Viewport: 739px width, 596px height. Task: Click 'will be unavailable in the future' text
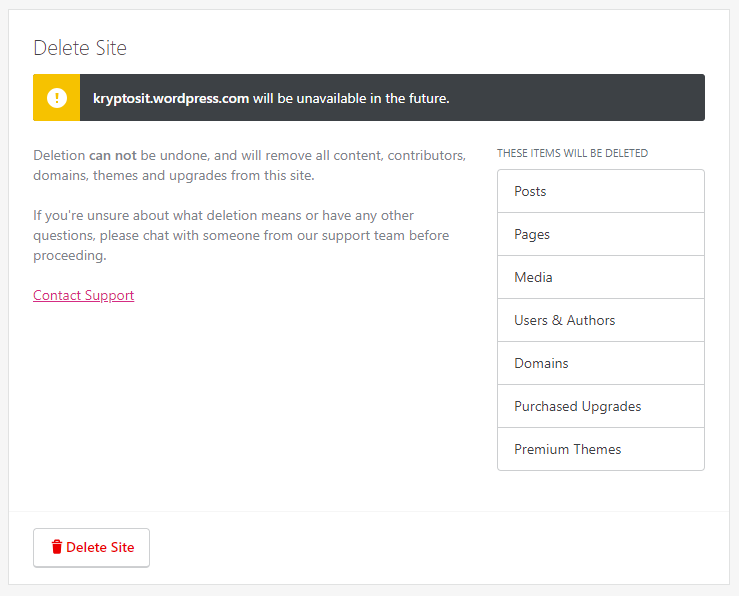tap(351, 98)
